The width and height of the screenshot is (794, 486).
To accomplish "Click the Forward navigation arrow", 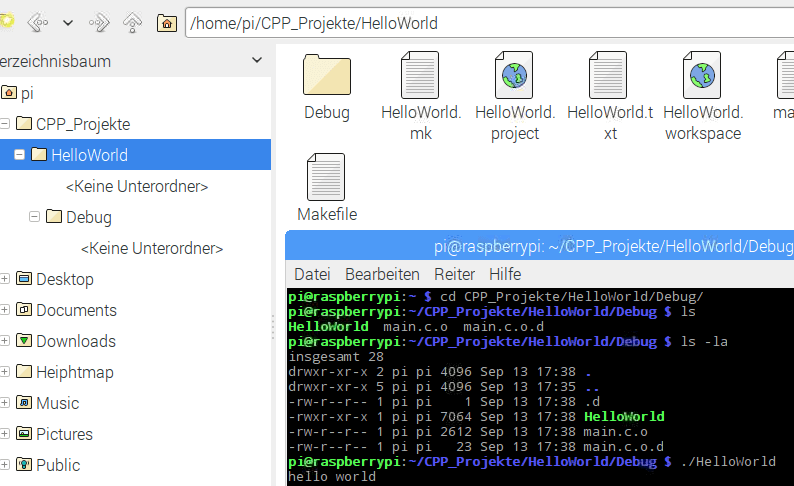I will (99, 22).
